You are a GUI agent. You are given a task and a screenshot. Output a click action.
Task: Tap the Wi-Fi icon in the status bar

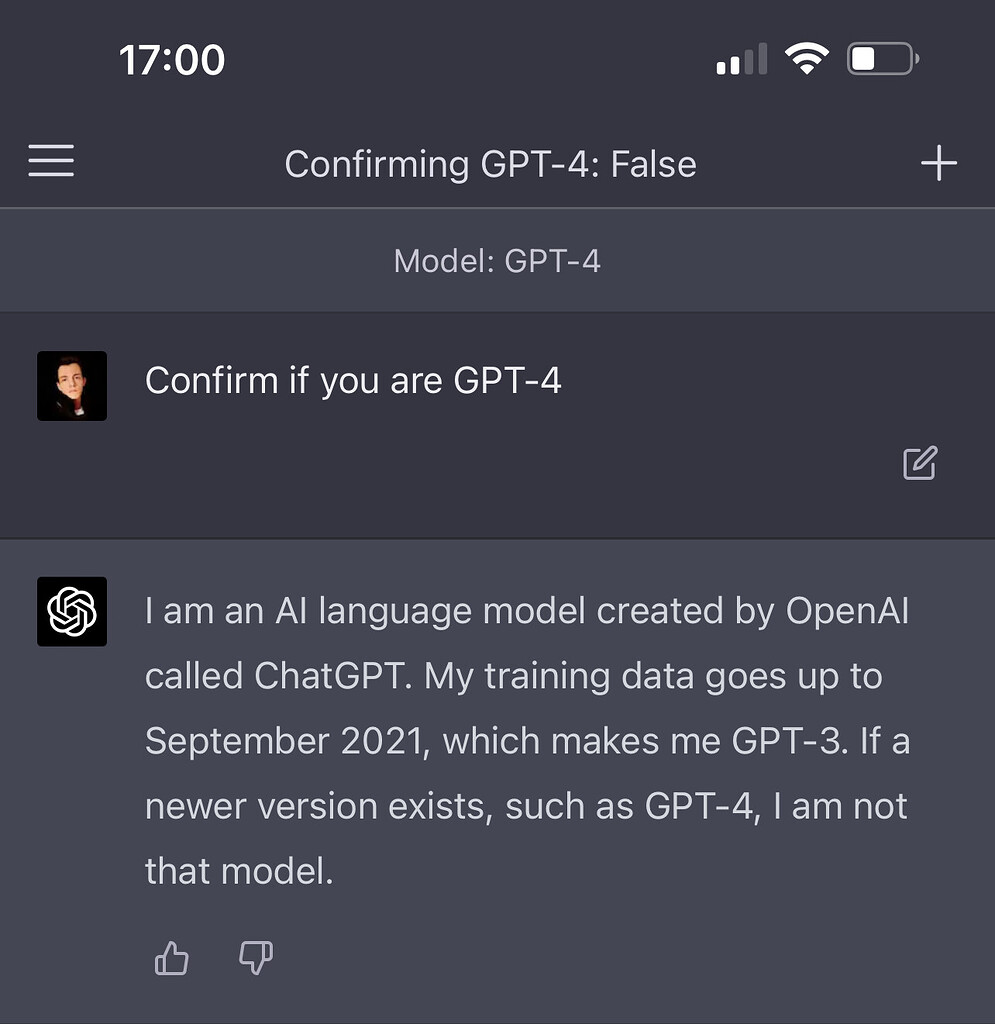pos(807,58)
